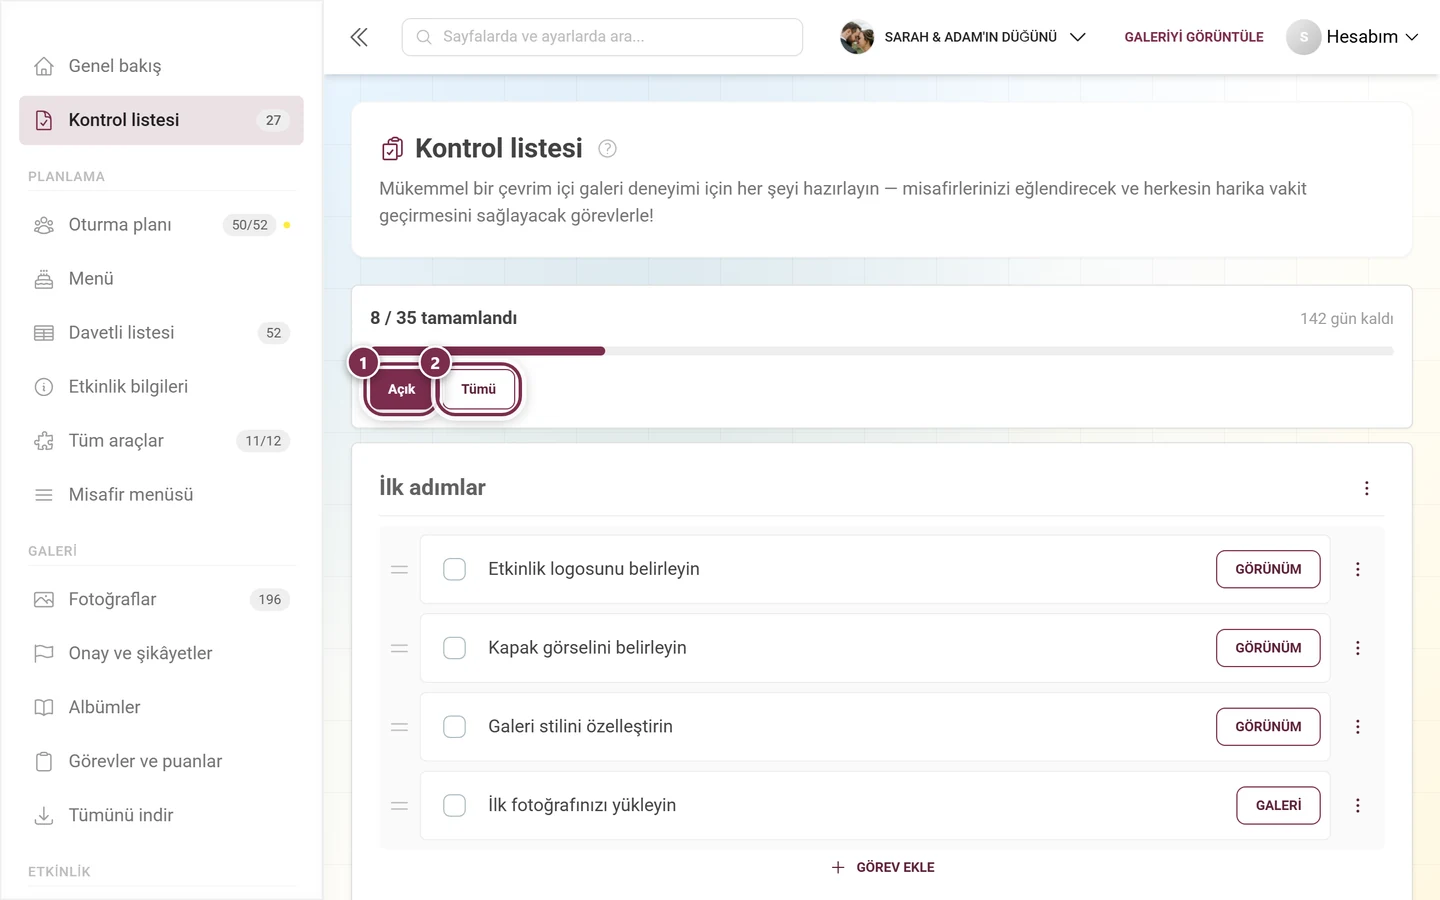This screenshot has width=1440, height=900.
Task: Click the help question mark beside Kontrol listesi
Action: [607, 149]
